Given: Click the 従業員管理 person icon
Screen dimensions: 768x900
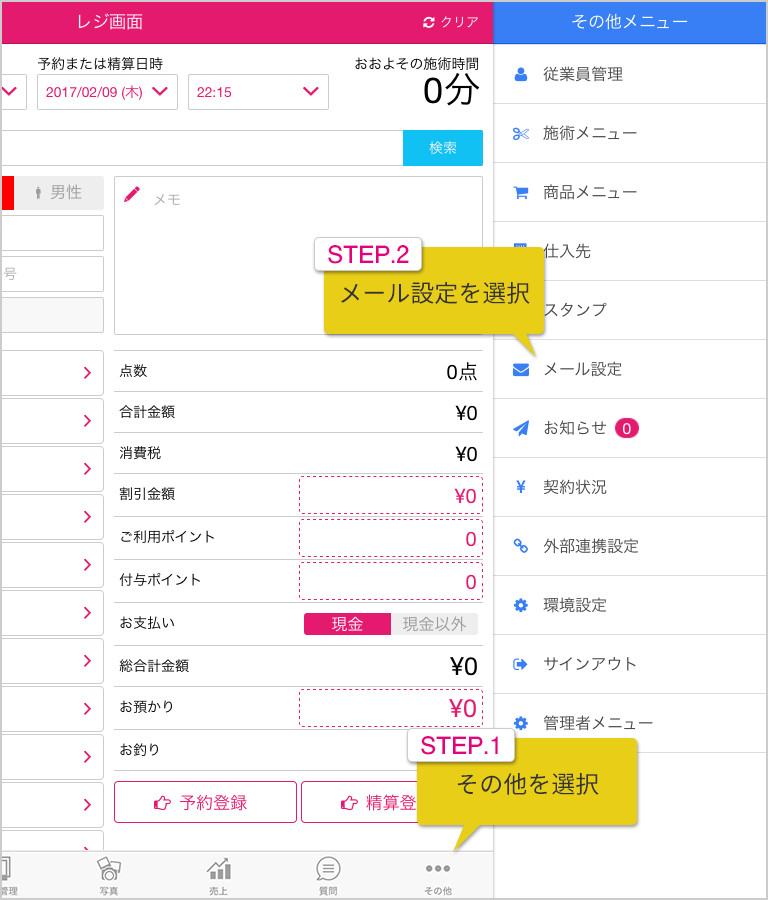Looking at the screenshot, I should tap(521, 75).
